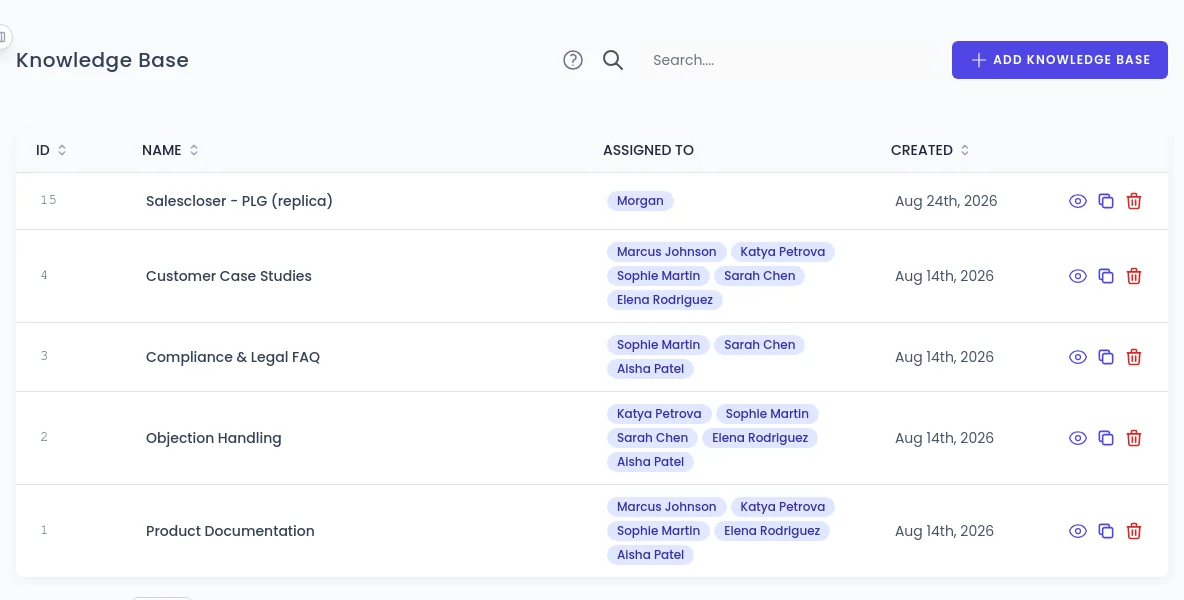This screenshot has height=600, width=1184.
Task: Toggle the sidebar collapse handle
Action: pyautogui.click(x=3, y=36)
